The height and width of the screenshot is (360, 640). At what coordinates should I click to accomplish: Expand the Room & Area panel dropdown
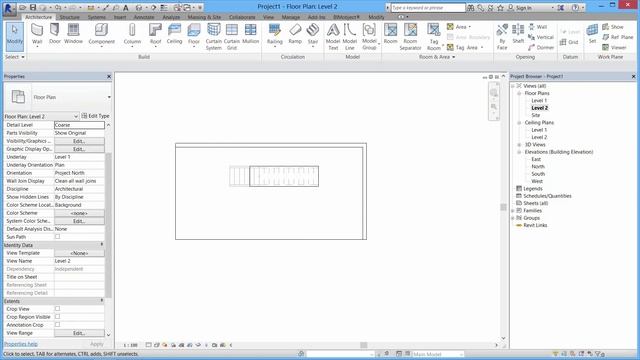point(437,57)
